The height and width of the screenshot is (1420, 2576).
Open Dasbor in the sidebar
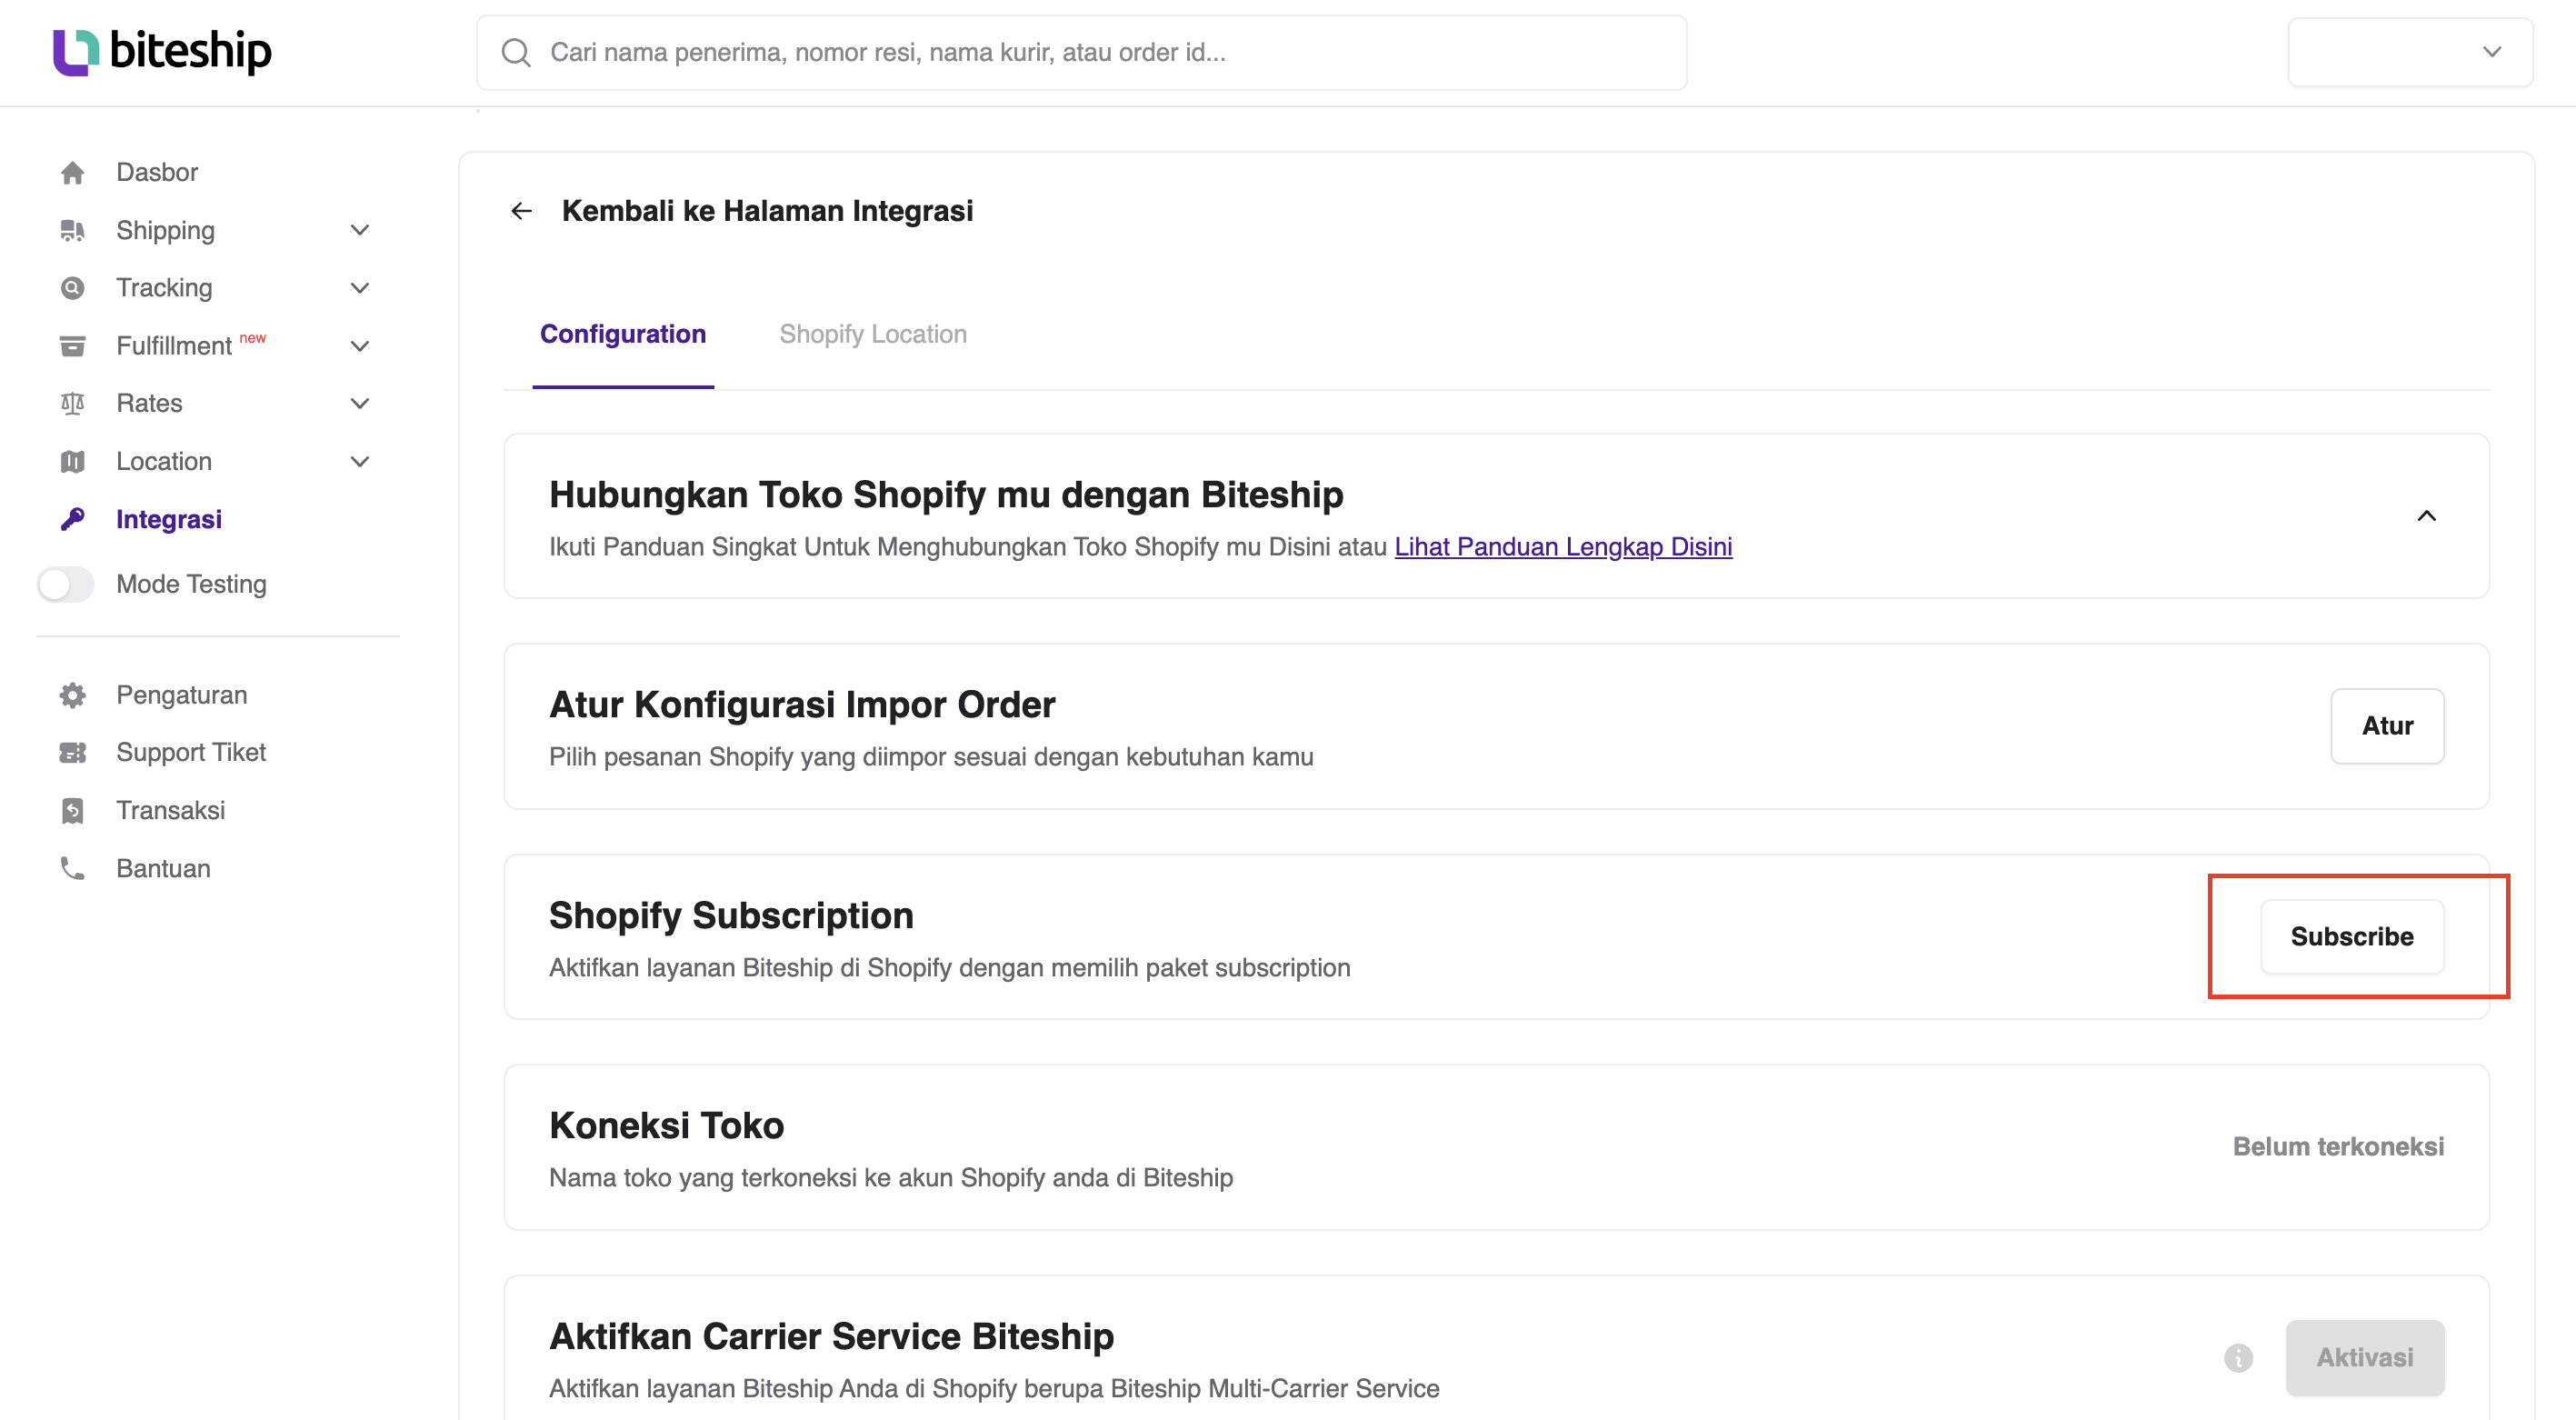click(x=157, y=172)
